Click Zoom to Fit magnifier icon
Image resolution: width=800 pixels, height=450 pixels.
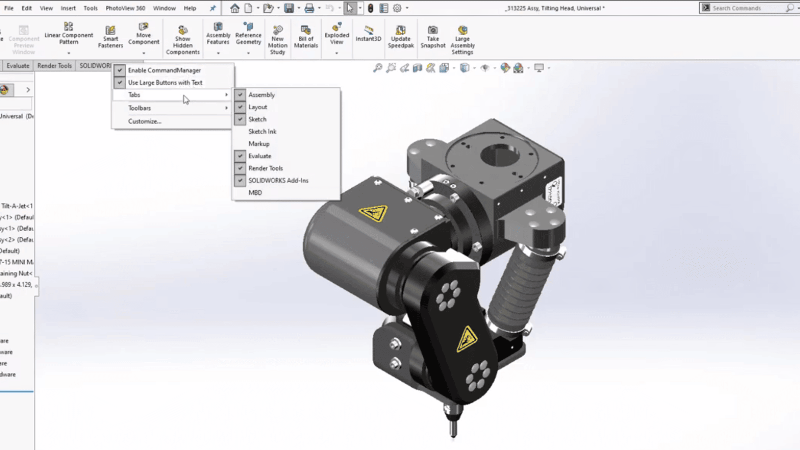378,68
